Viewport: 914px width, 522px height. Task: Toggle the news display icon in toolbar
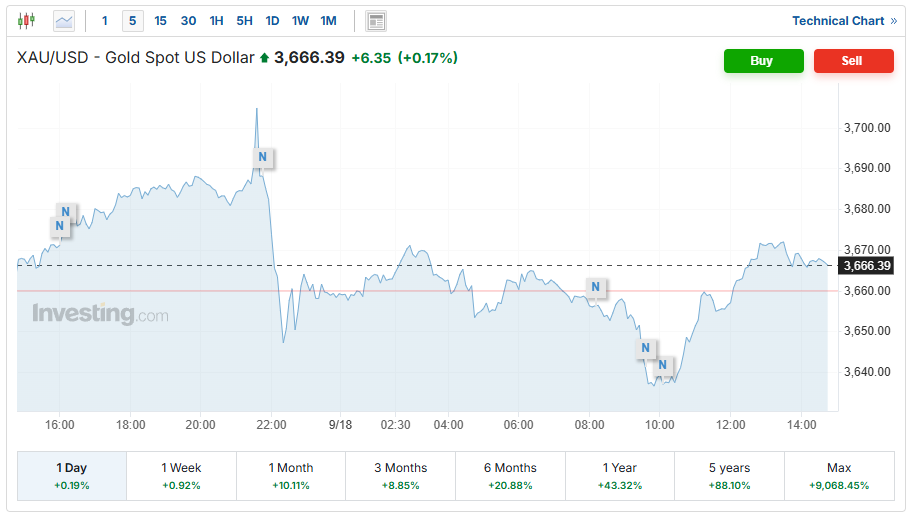pyautogui.click(x=376, y=20)
